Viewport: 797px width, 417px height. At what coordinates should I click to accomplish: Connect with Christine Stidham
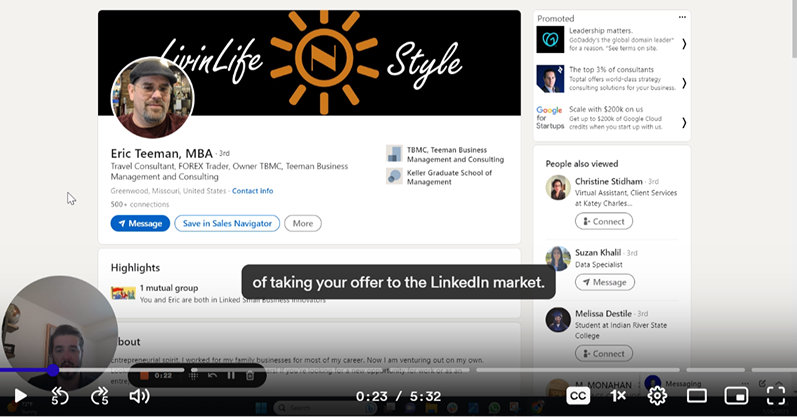[603, 221]
